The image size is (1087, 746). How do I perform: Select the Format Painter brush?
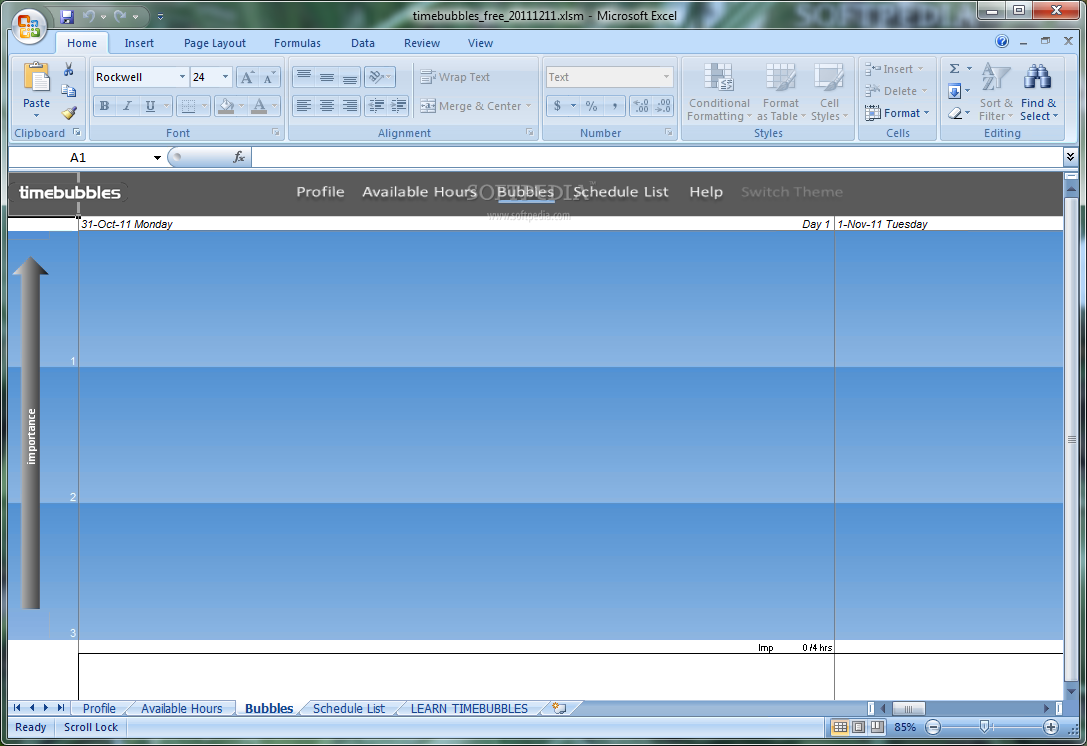pos(69,112)
